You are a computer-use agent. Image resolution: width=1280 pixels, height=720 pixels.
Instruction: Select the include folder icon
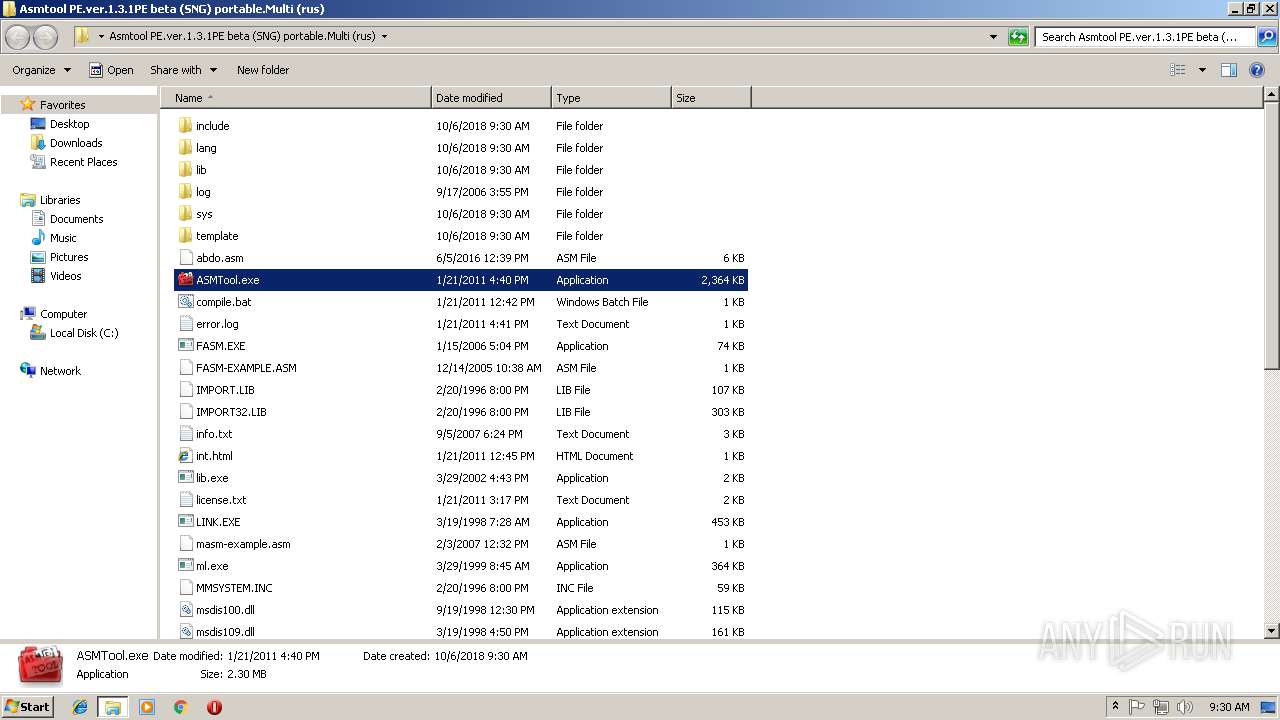pos(185,126)
